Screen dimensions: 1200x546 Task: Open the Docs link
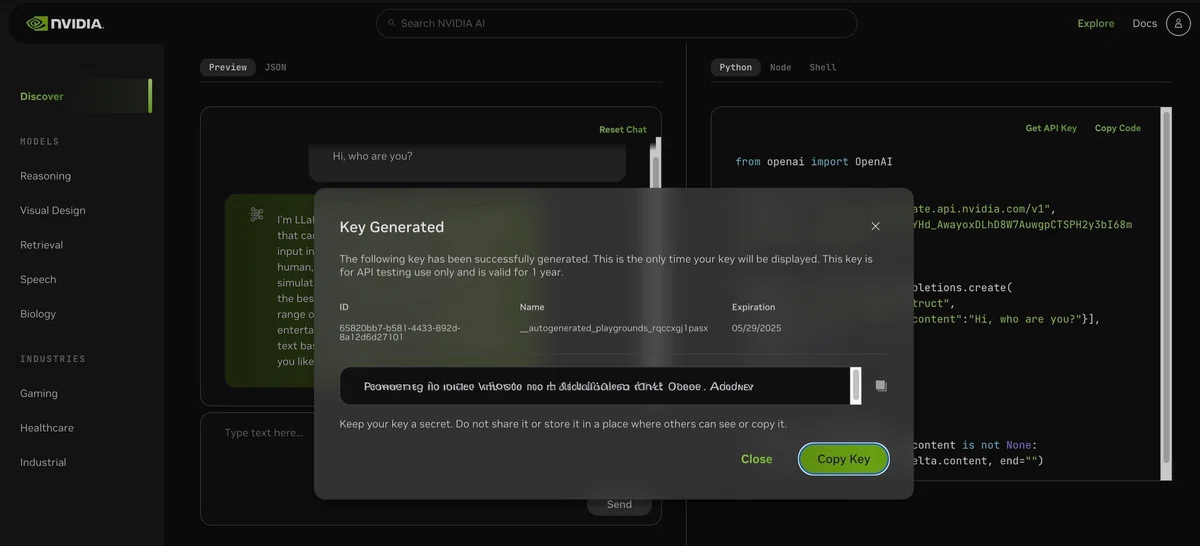(1144, 23)
